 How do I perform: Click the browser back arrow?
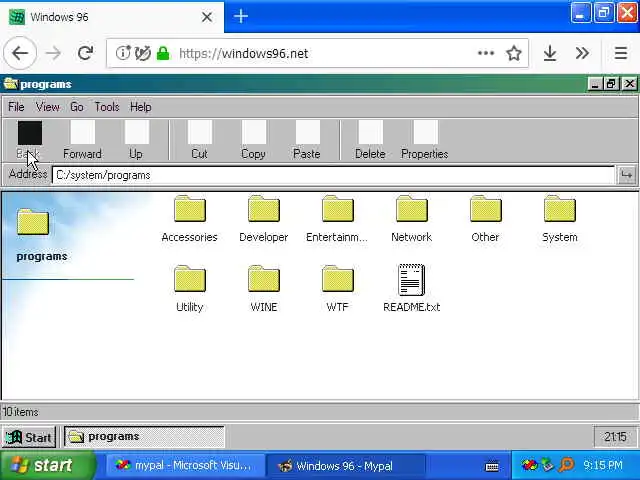coord(20,53)
